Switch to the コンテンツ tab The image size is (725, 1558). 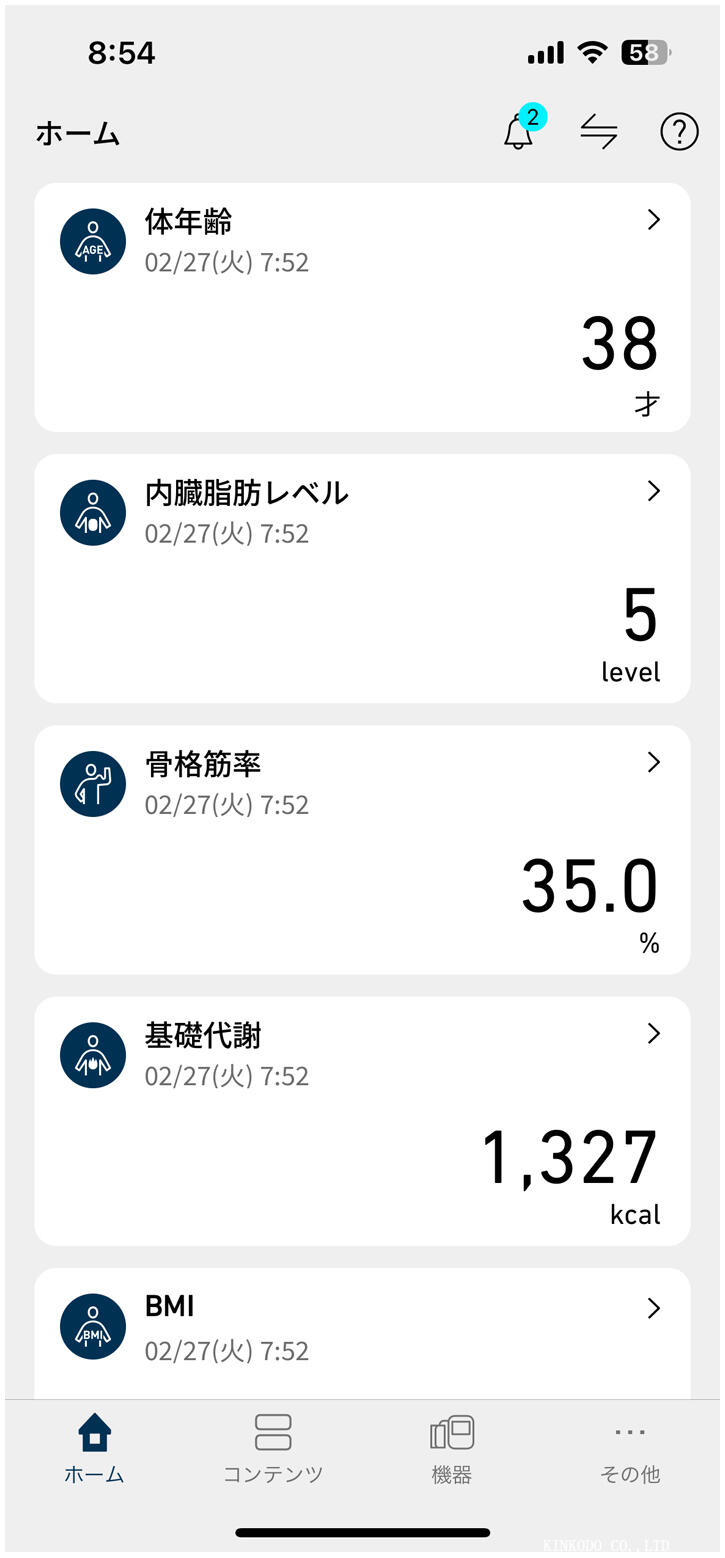tap(273, 1448)
